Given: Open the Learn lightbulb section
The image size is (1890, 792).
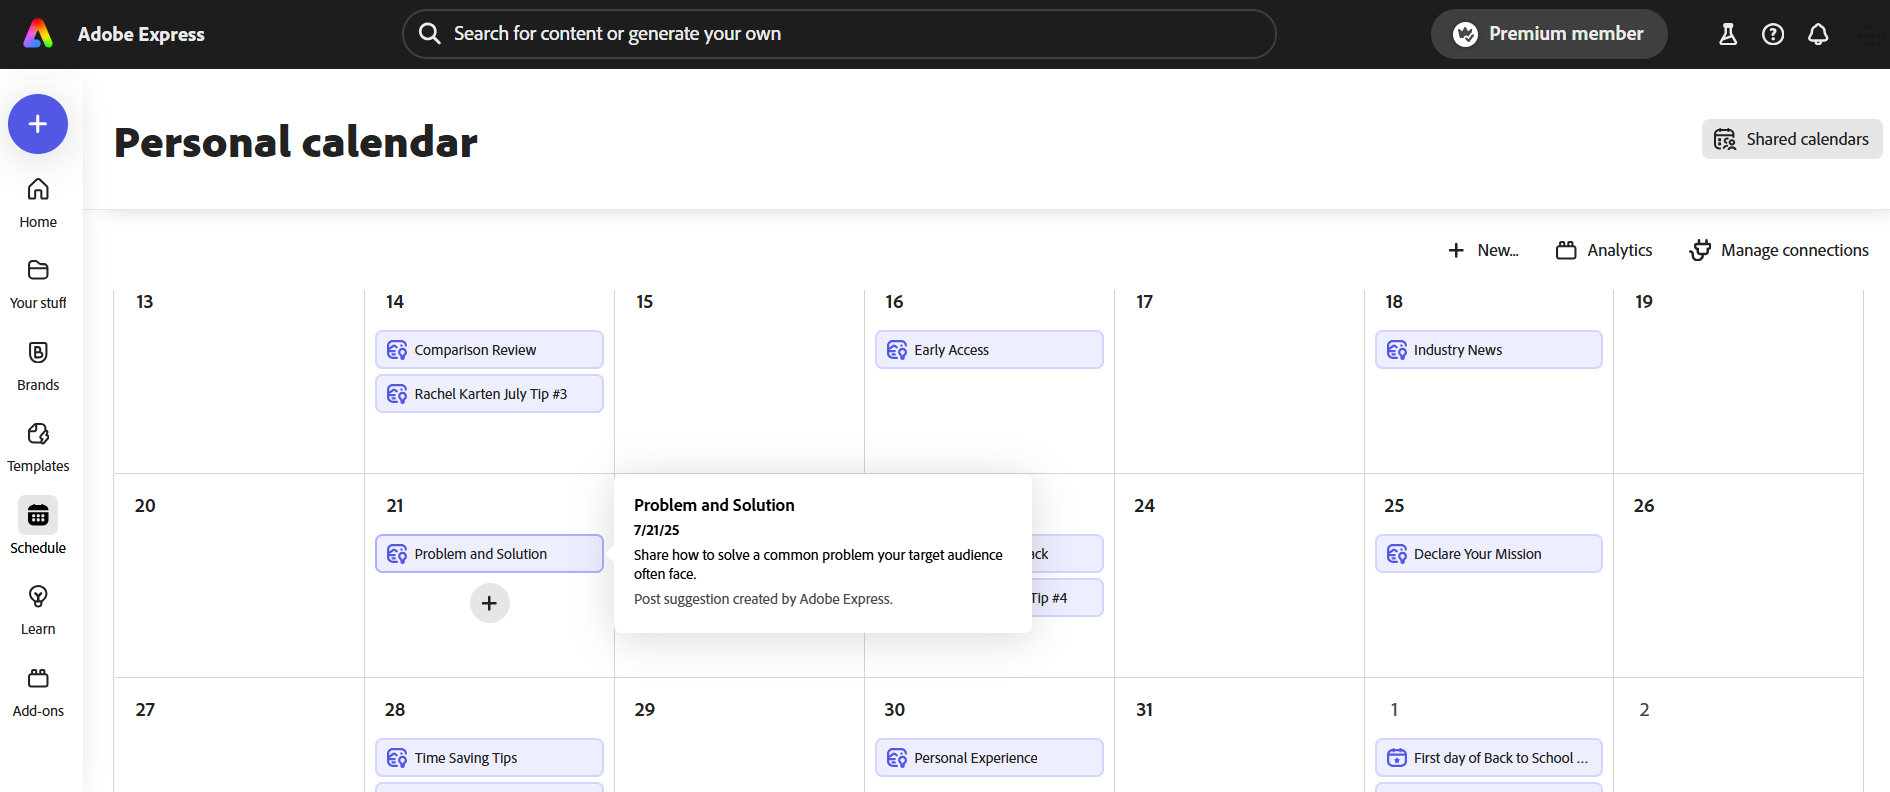Looking at the screenshot, I should tap(38, 610).
